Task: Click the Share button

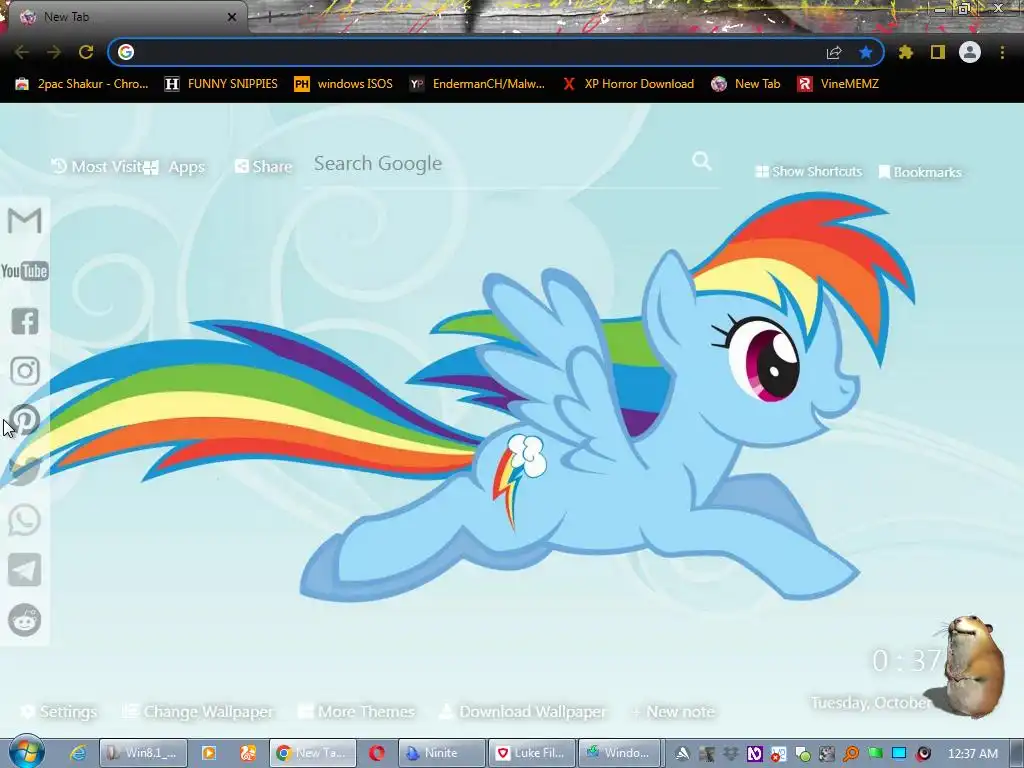Action: tap(264, 167)
